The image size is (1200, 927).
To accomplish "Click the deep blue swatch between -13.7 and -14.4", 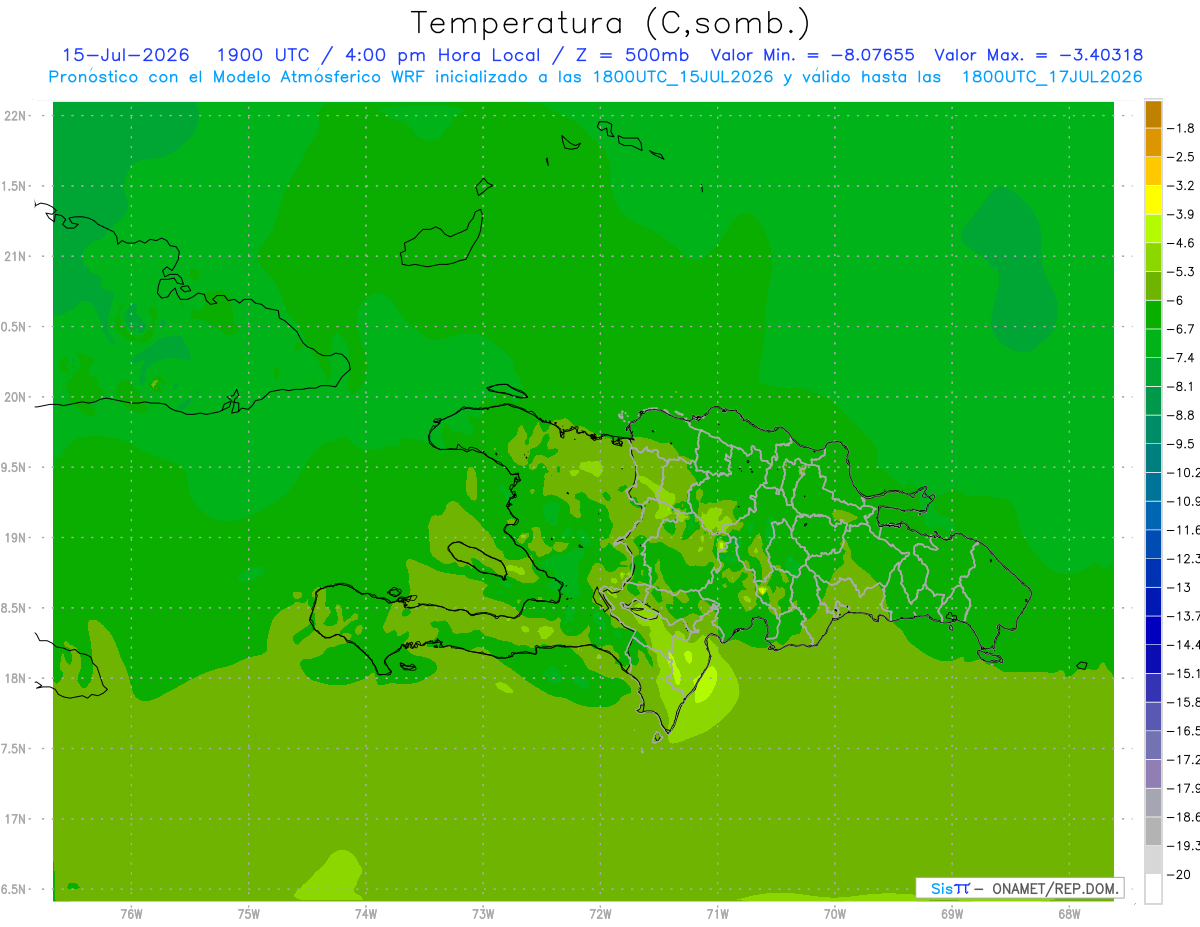I will (x=1153, y=630).
